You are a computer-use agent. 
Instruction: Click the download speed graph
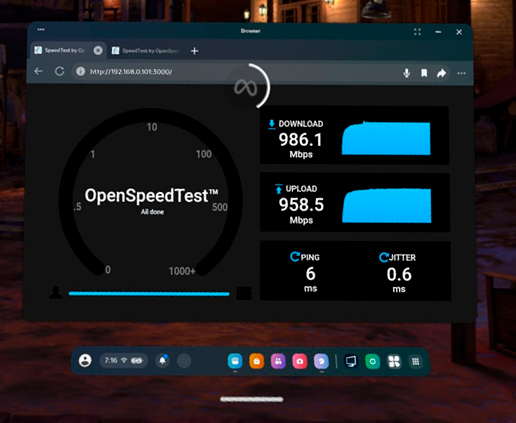click(386, 138)
